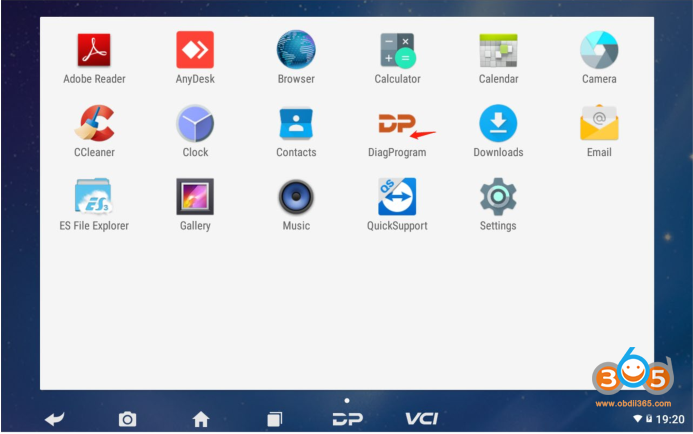Screen dimensions: 693x434
Task: Check the Wi-Fi status icon
Action: (x=637, y=418)
